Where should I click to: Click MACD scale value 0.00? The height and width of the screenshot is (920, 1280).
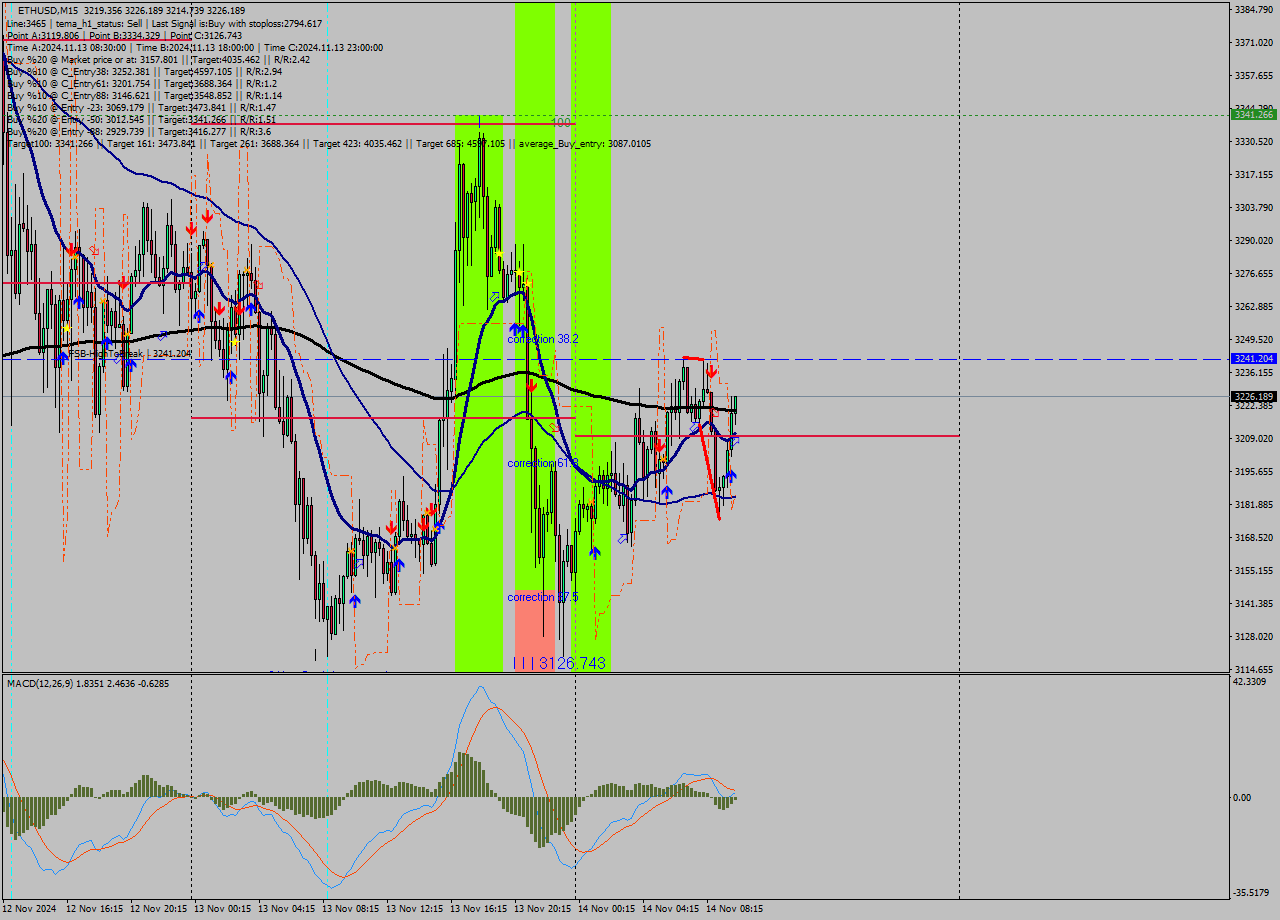coord(1243,797)
